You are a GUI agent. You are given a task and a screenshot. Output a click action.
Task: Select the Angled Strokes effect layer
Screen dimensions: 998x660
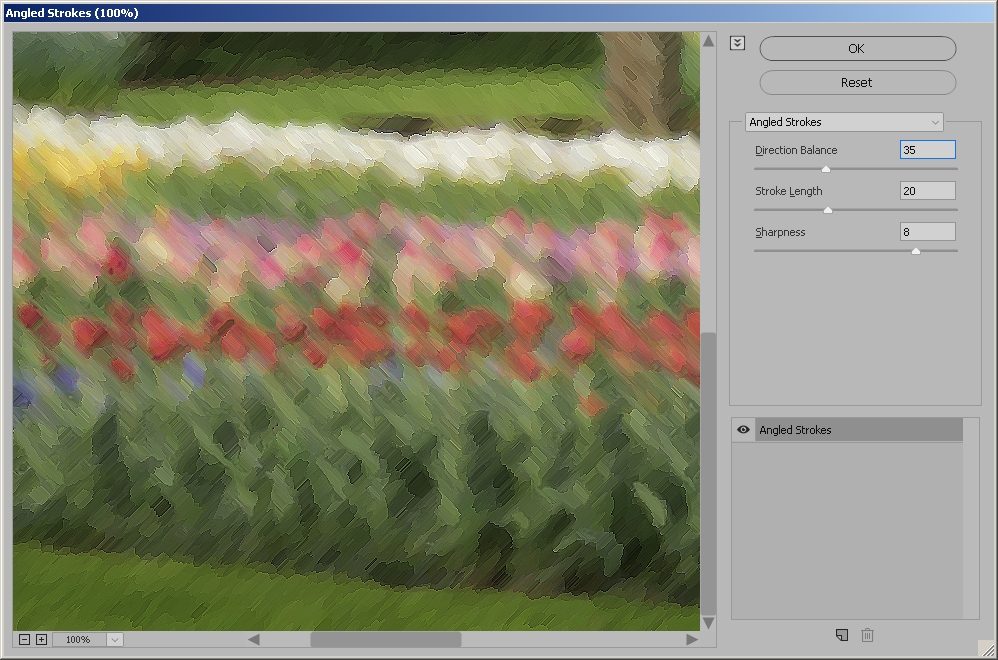[856, 430]
